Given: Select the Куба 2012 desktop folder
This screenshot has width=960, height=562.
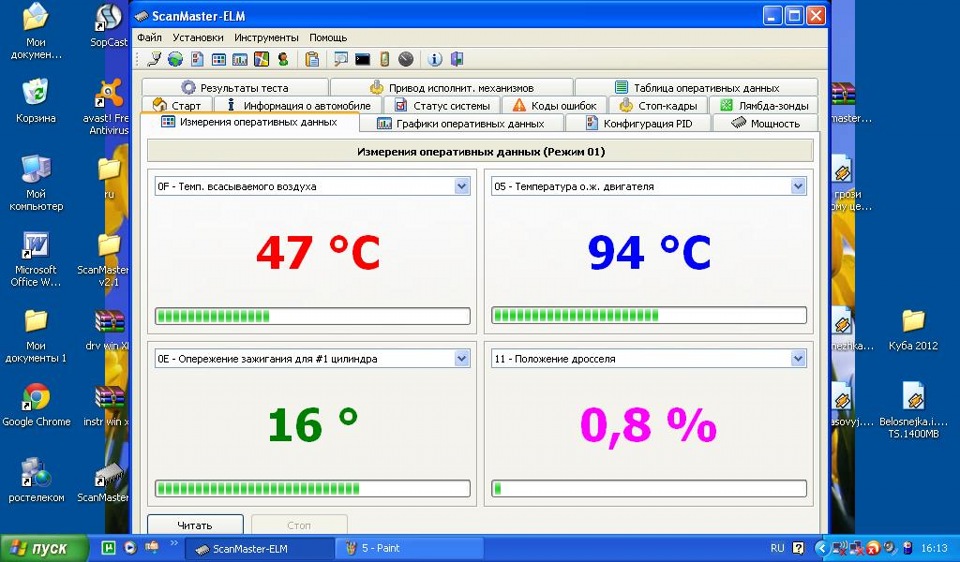Looking at the screenshot, I should tap(913, 329).
